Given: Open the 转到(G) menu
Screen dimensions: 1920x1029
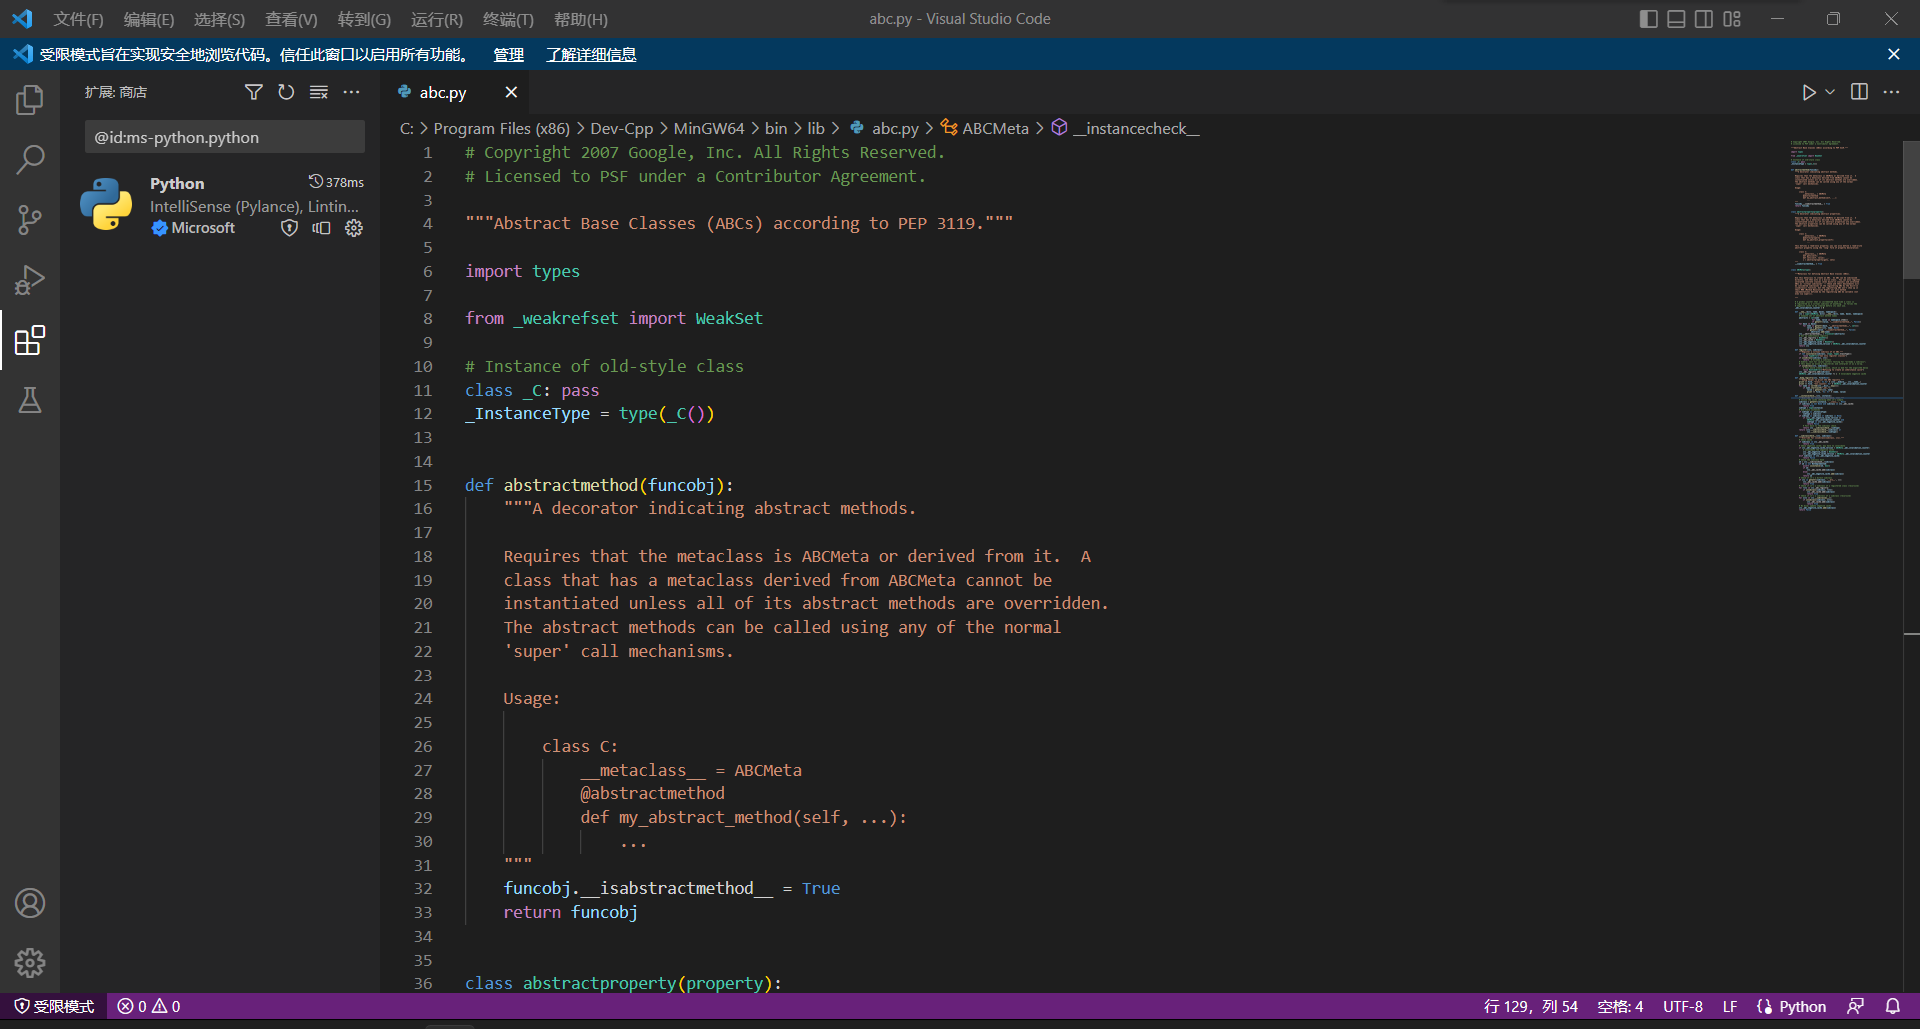Looking at the screenshot, I should pos(364,19).
